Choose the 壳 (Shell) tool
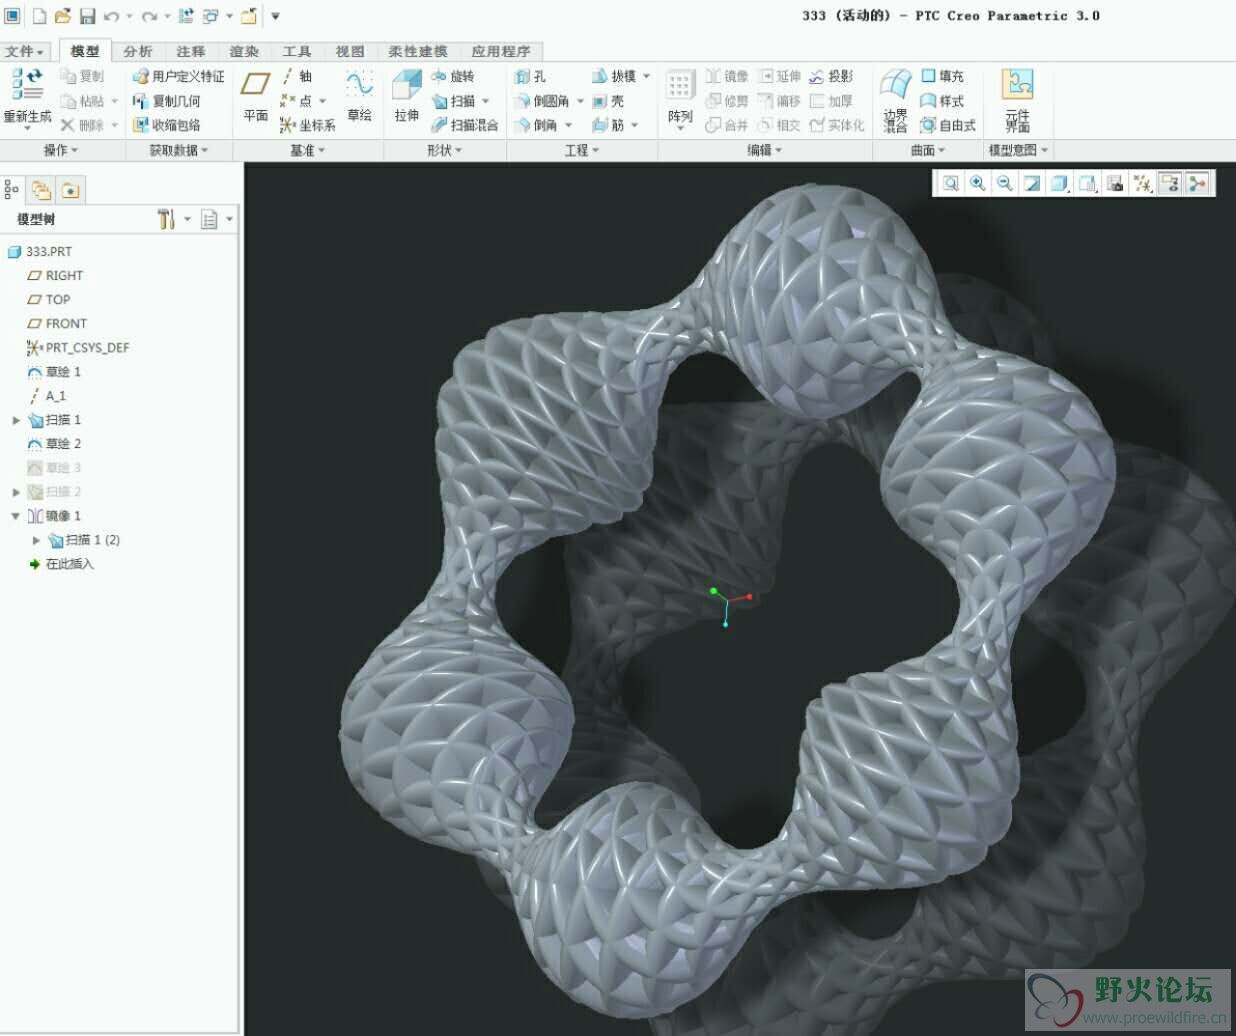This screenshot has height=1036, width=1236. (608, 101)
